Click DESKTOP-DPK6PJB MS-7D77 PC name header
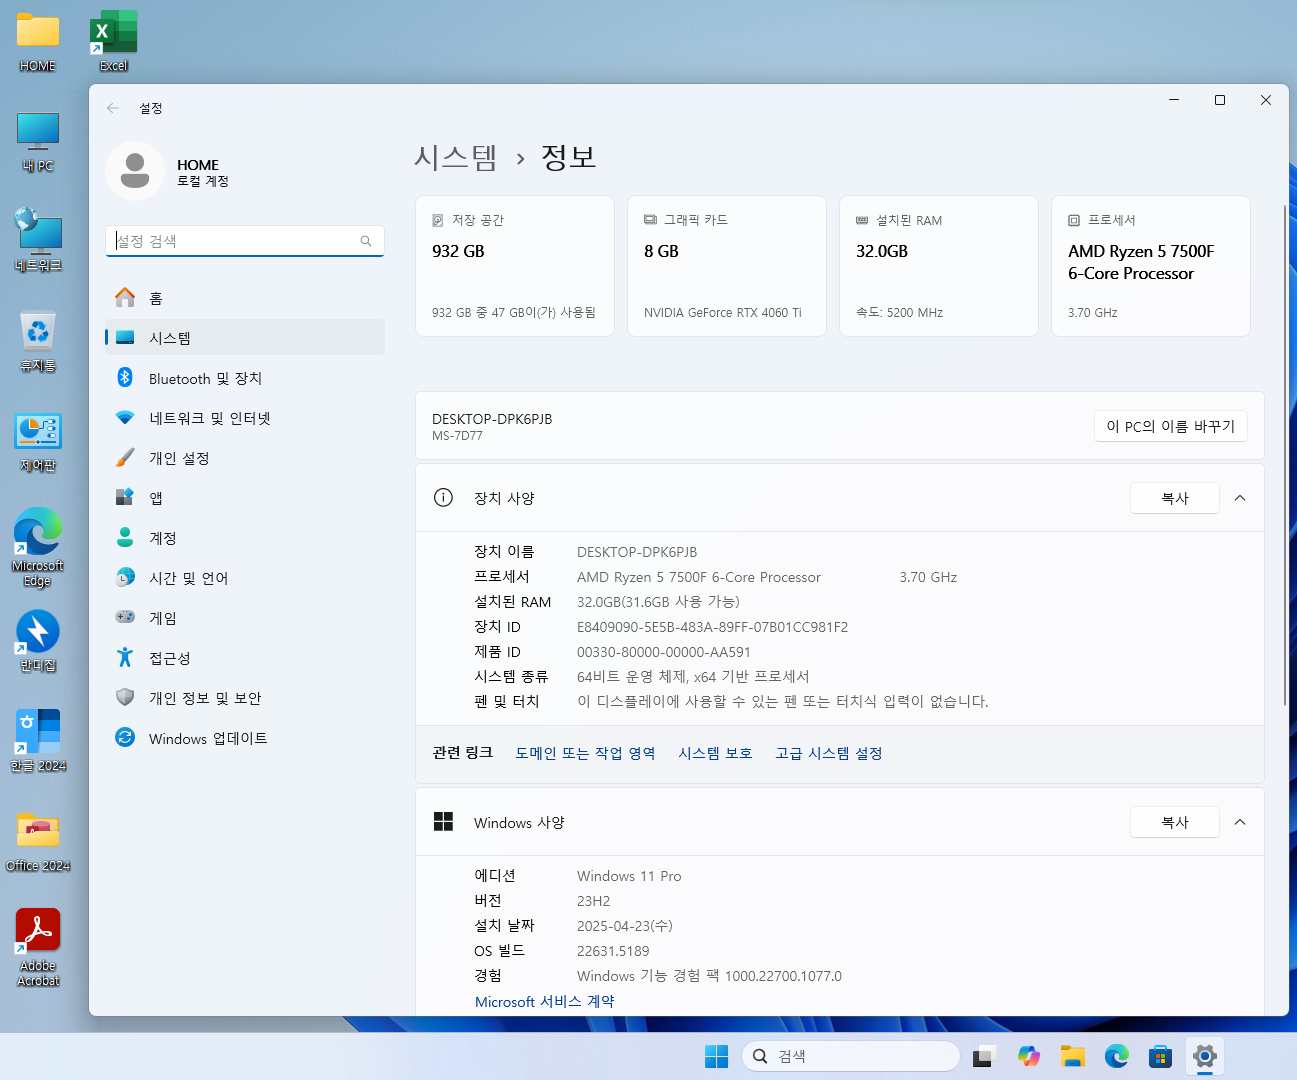Viewport: 1297px width, 1080px height. coord(492,426)
